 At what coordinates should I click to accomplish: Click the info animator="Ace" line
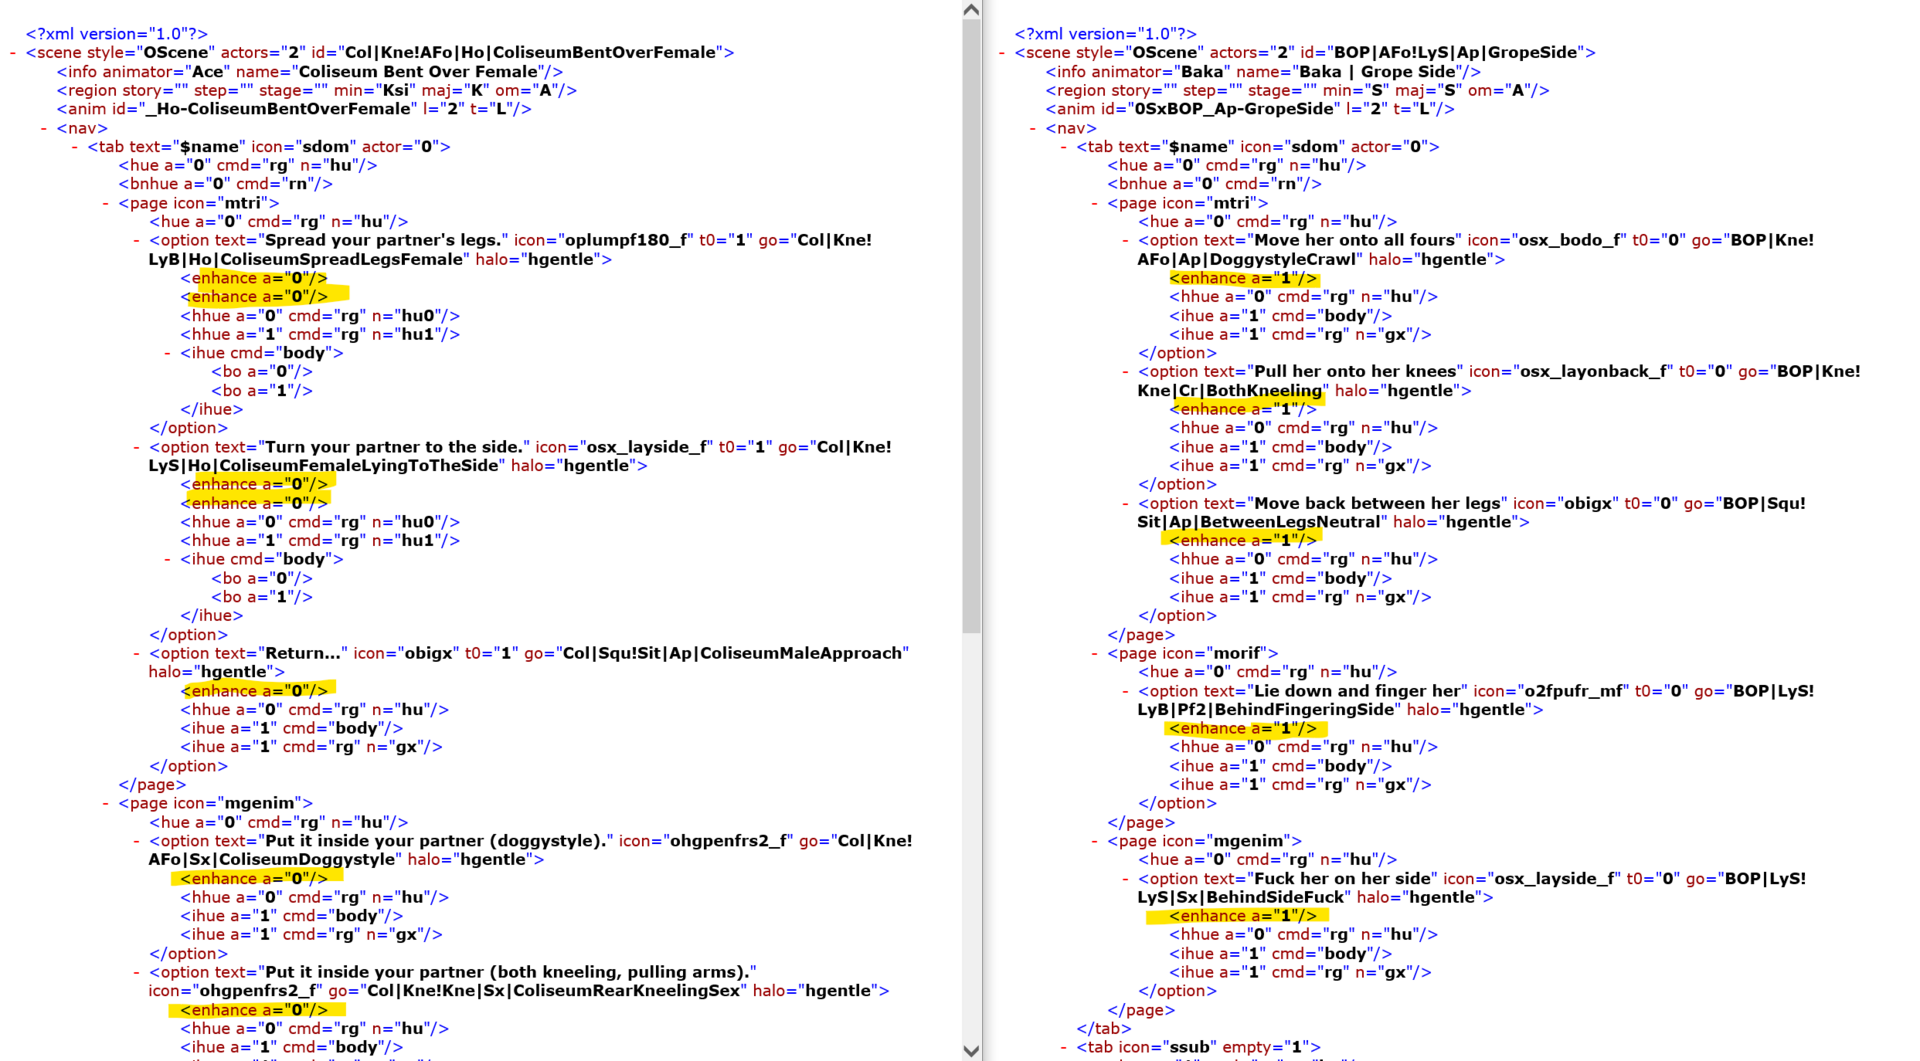310,72
